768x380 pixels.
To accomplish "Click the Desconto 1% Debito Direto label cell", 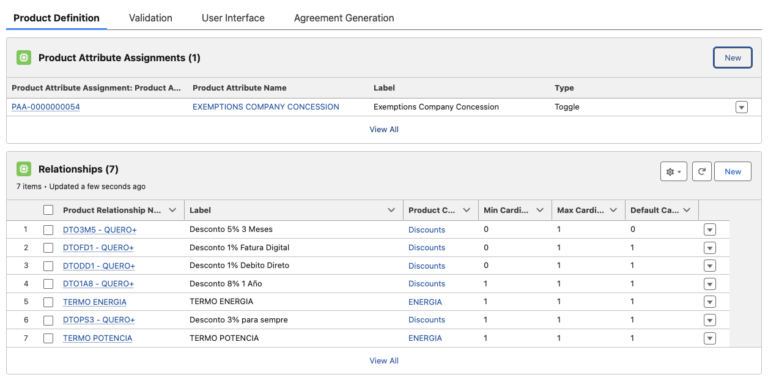I will click(x=240, y=266).
